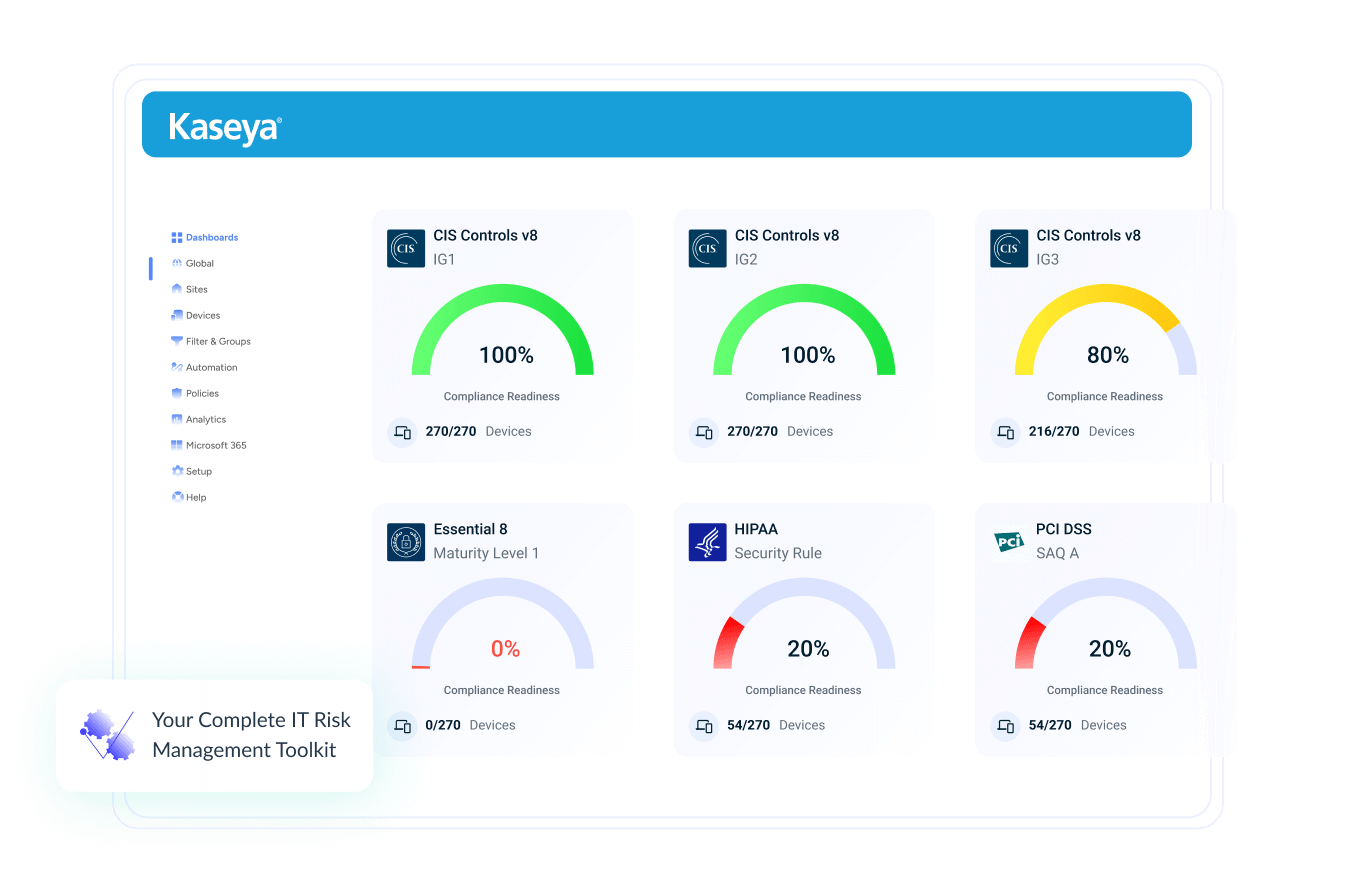
Task: Open Microsoft 365 in sidebar
Action: click(209, 446)
